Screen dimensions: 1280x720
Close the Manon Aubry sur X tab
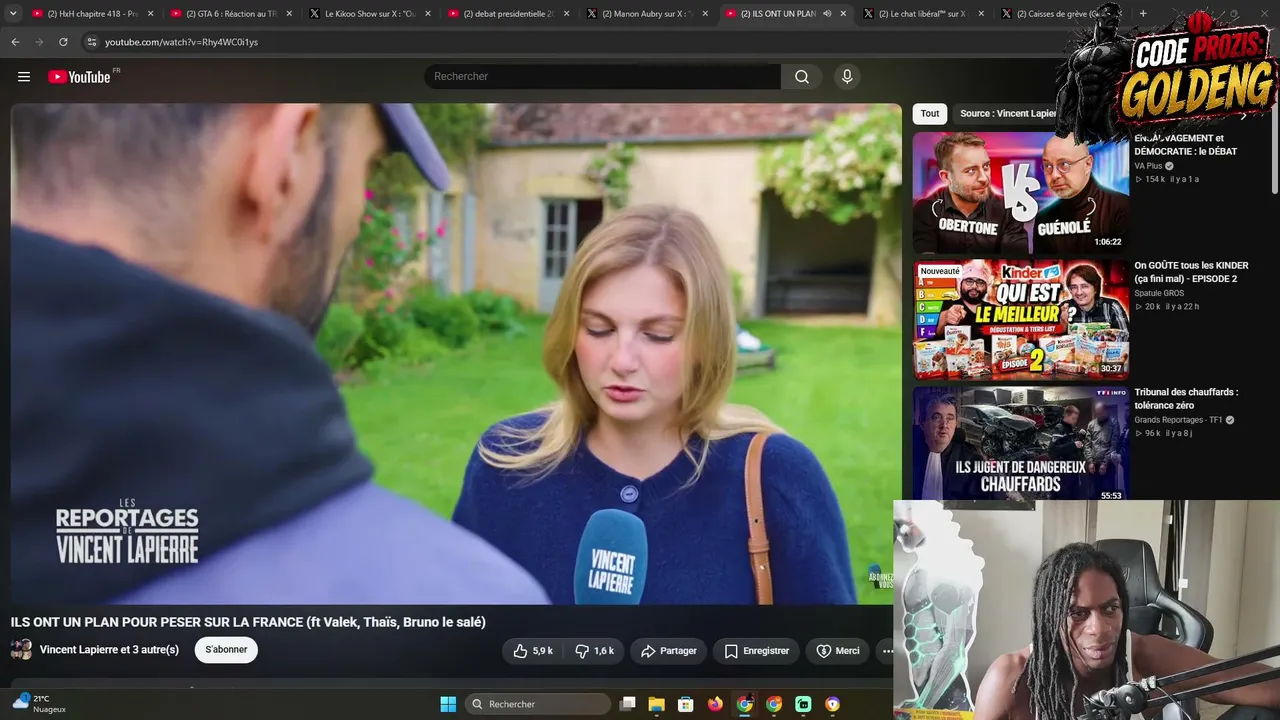coord(705,14)
